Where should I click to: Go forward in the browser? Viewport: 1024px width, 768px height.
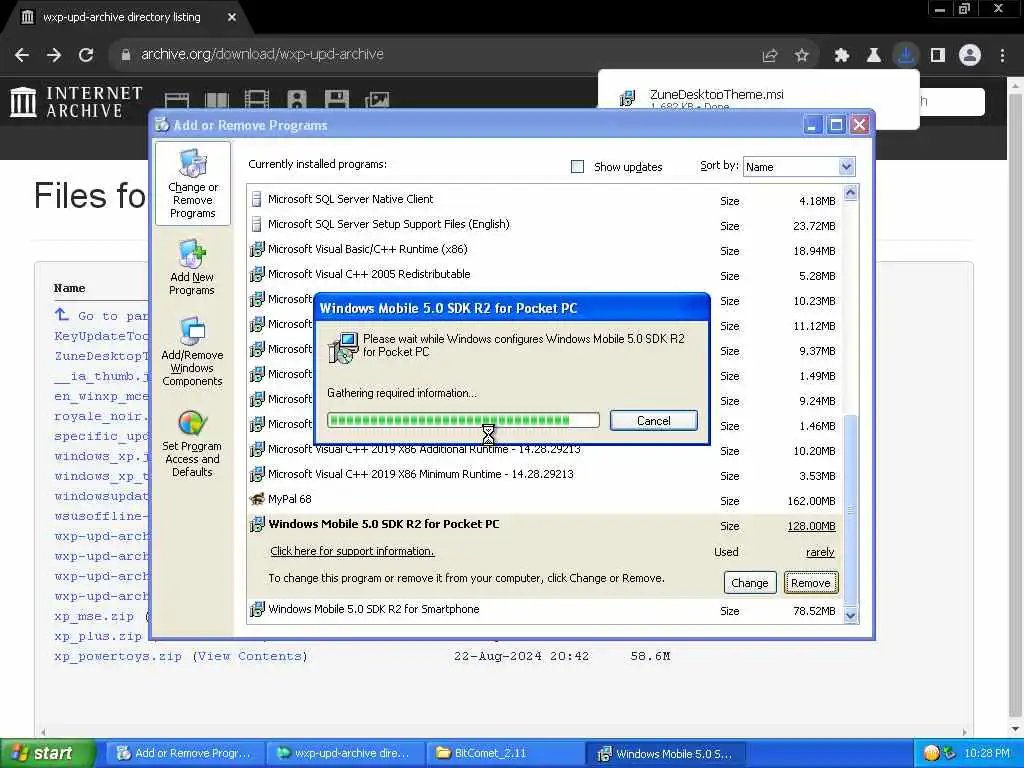(54, 55)
